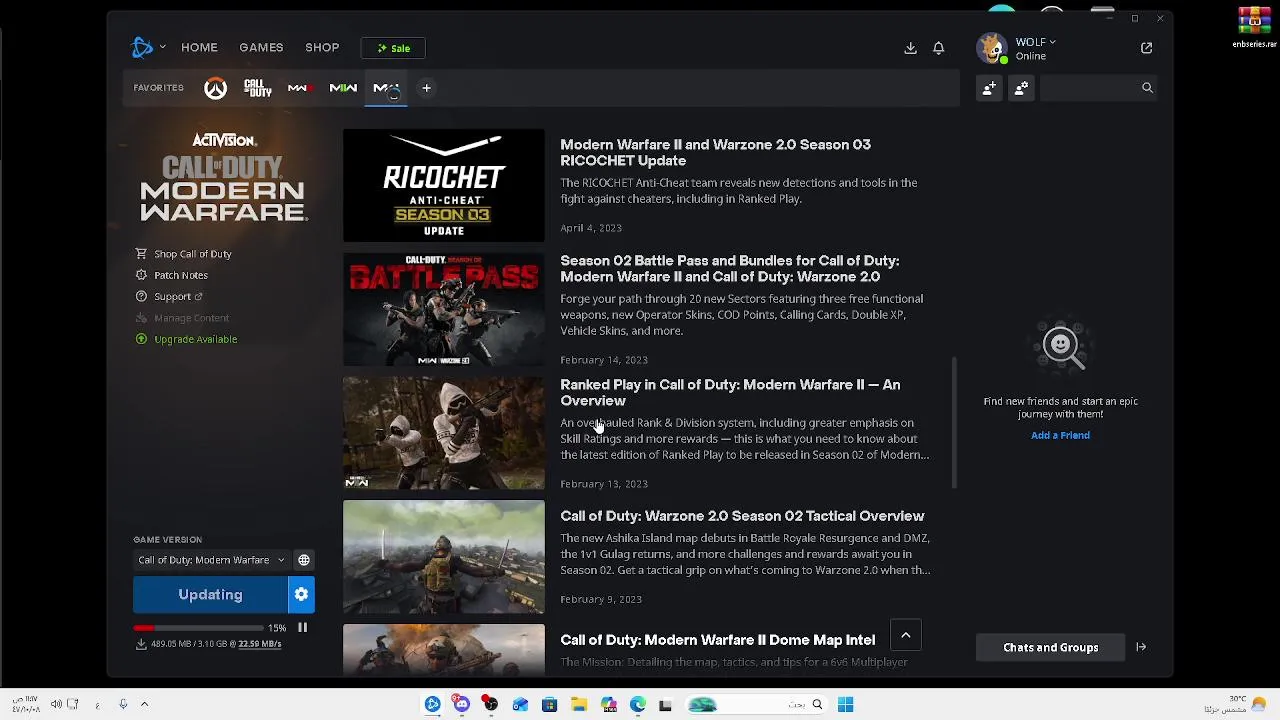The width and height of the screenshot is (1280, 720).
Task: Click the grayed Manage Content entry
Action: pos(191,318)
